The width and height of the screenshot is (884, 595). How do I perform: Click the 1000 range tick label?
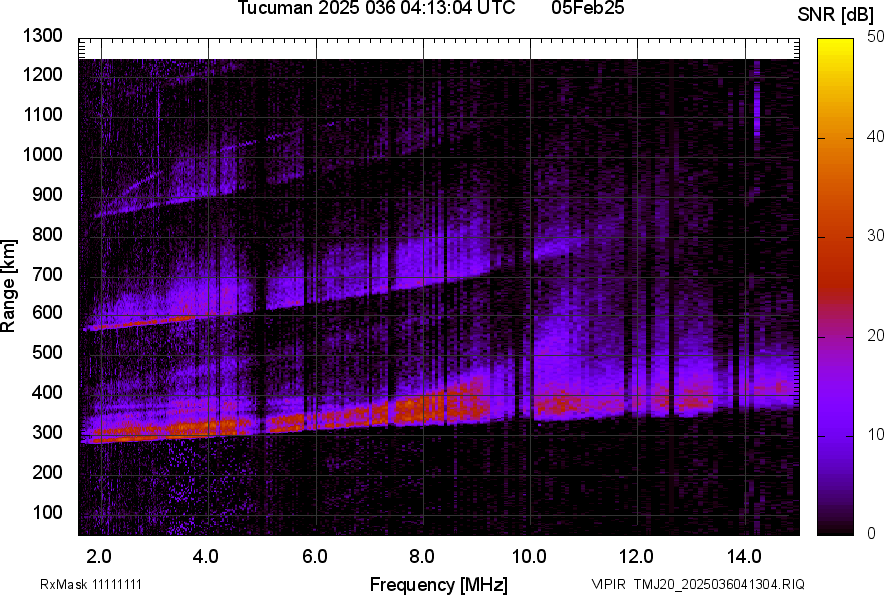click(x=43, y=155)
